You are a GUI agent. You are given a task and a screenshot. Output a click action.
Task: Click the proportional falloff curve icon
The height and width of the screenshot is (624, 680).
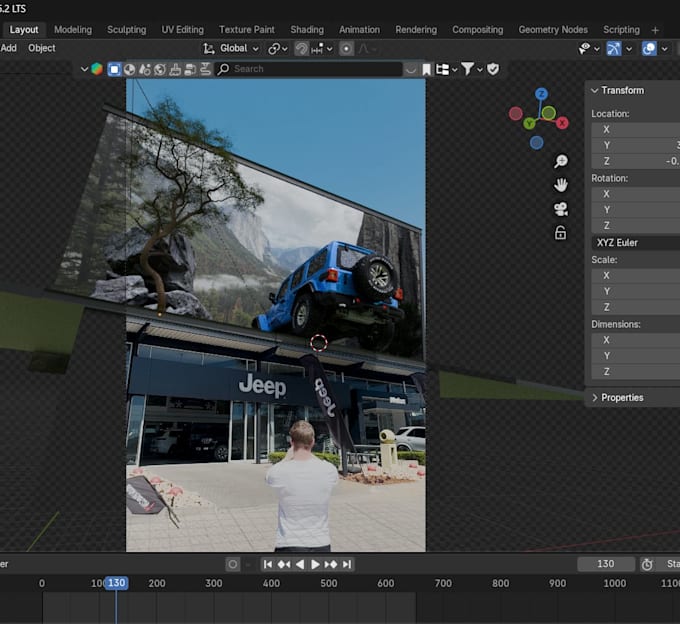363,49
